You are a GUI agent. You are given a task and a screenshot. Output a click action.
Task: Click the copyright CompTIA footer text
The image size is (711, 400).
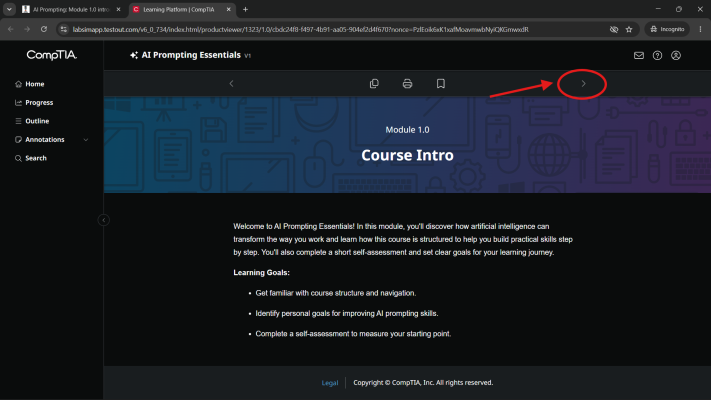(423, 383)
